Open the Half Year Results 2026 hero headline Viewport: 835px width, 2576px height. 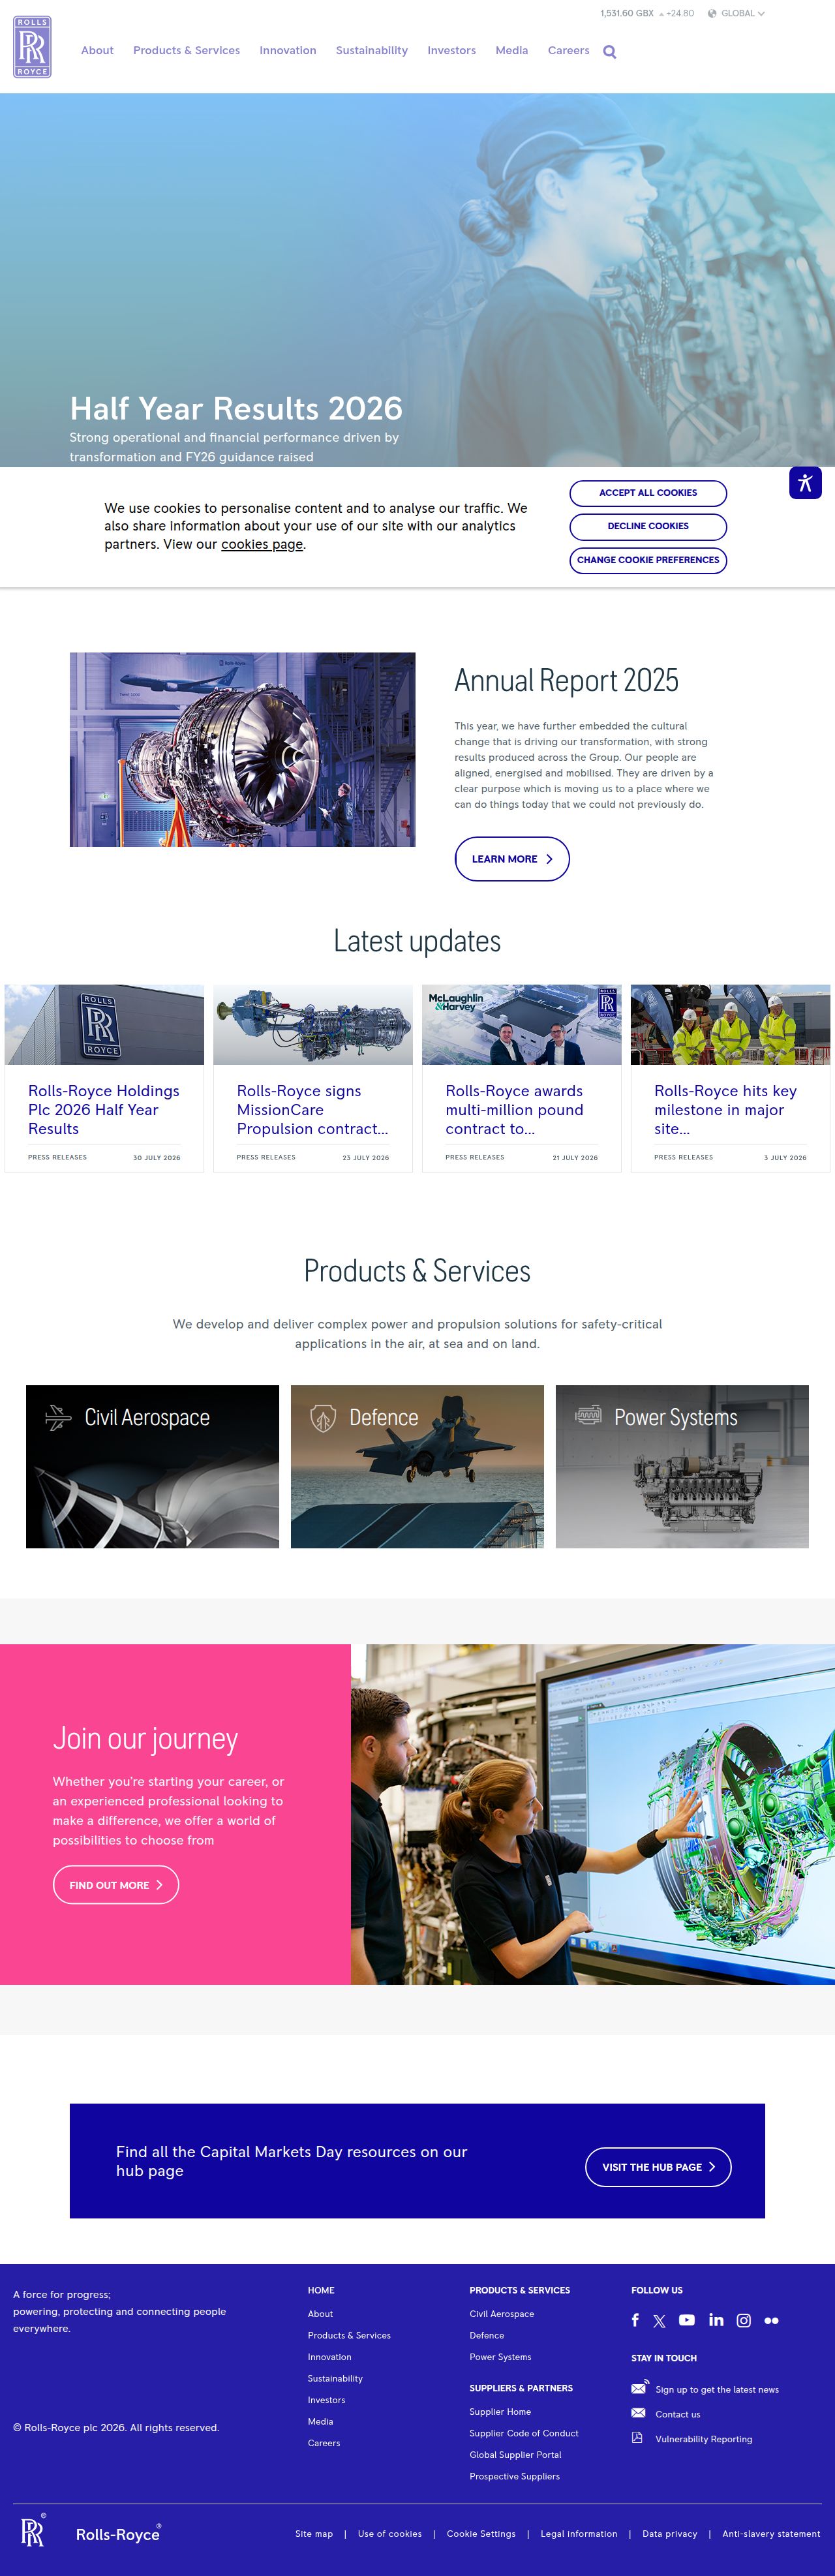[236, 408]
